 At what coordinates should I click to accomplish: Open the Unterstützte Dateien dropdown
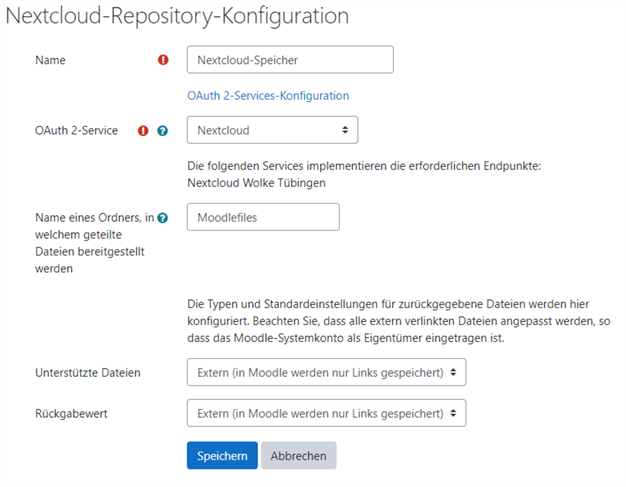point(326,372)
